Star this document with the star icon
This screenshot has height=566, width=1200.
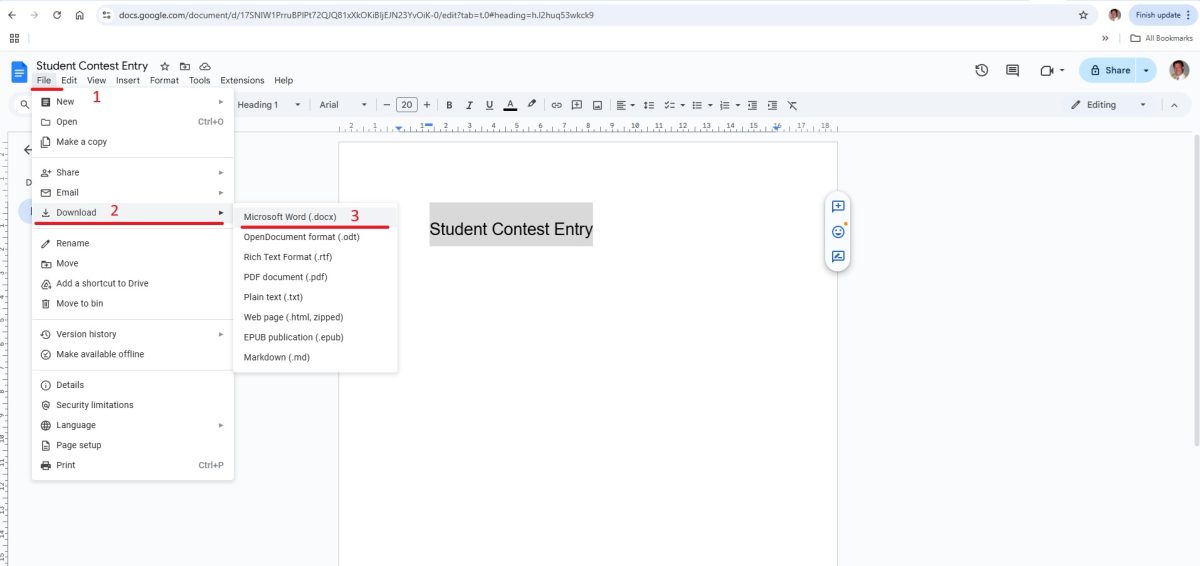165,66
